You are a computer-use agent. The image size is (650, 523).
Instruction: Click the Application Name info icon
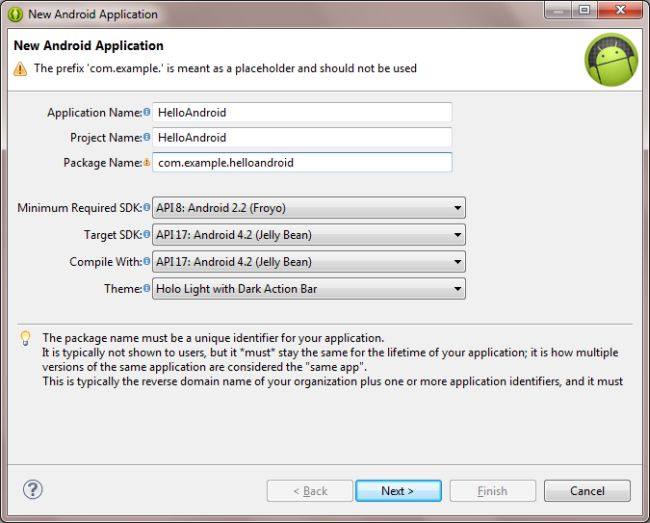(147, 112)
